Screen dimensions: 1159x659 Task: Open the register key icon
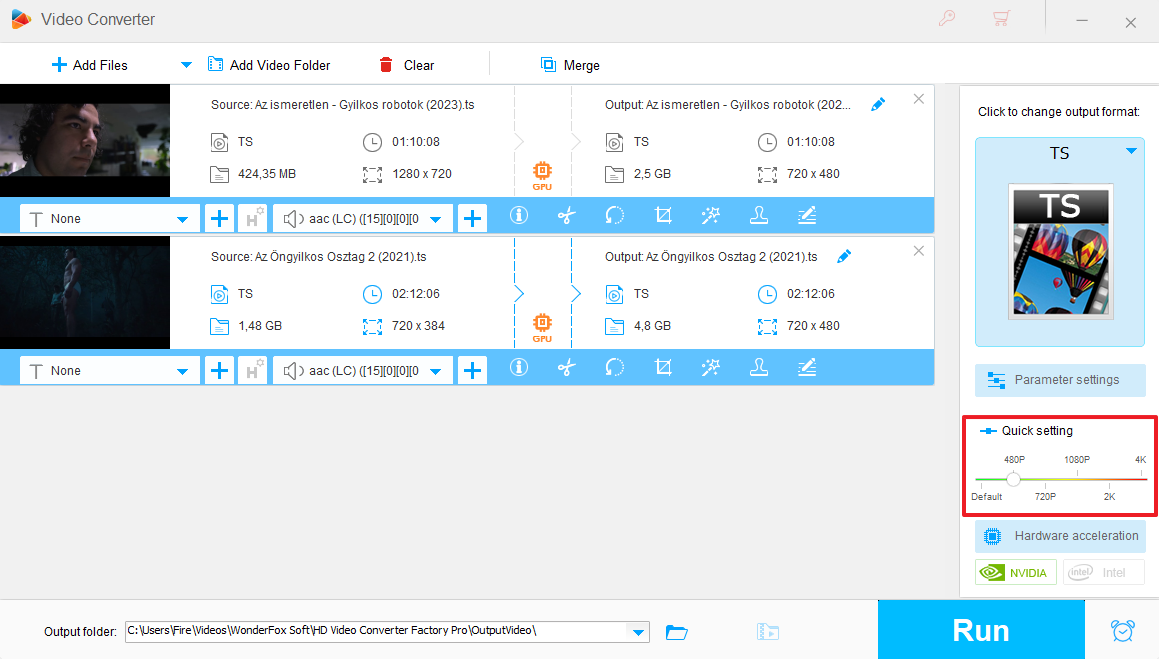coord(947,18)
